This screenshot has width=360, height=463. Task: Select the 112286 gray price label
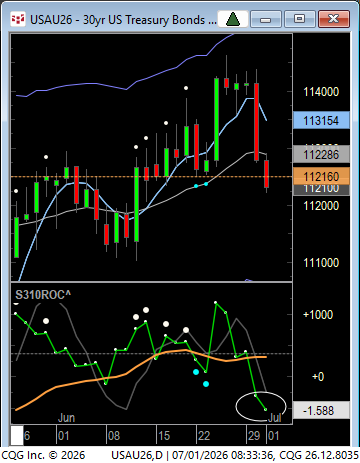[321, 154]
